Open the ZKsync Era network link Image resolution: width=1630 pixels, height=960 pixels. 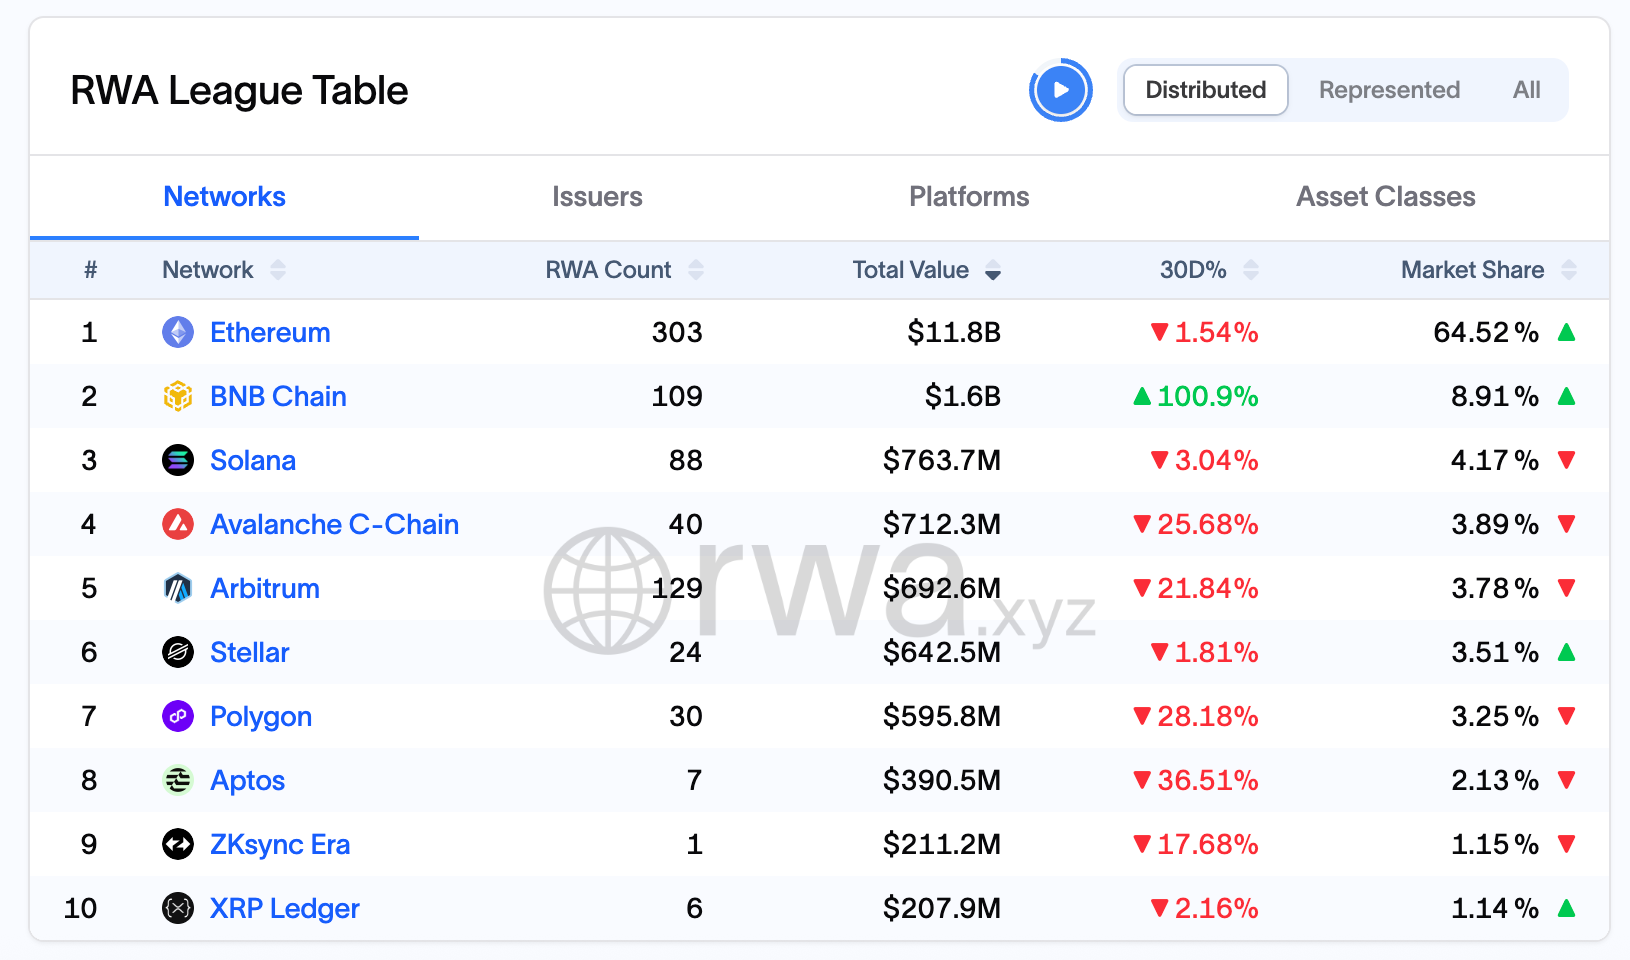[x=280, y=844]
